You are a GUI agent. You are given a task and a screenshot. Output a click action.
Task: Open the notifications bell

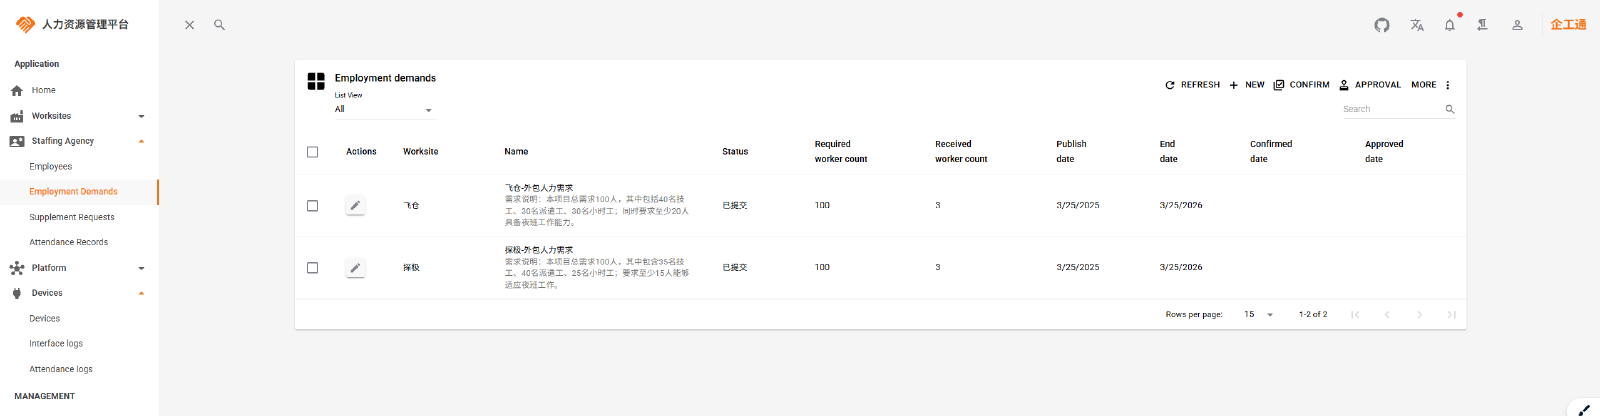click(1449, 25)
